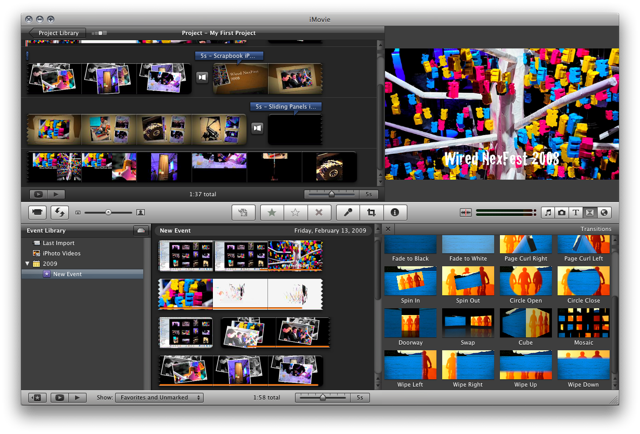640x434 pixels.
Task: Select the '5s – Sliding Panels' title bar
Action: [x=286, y=107]
